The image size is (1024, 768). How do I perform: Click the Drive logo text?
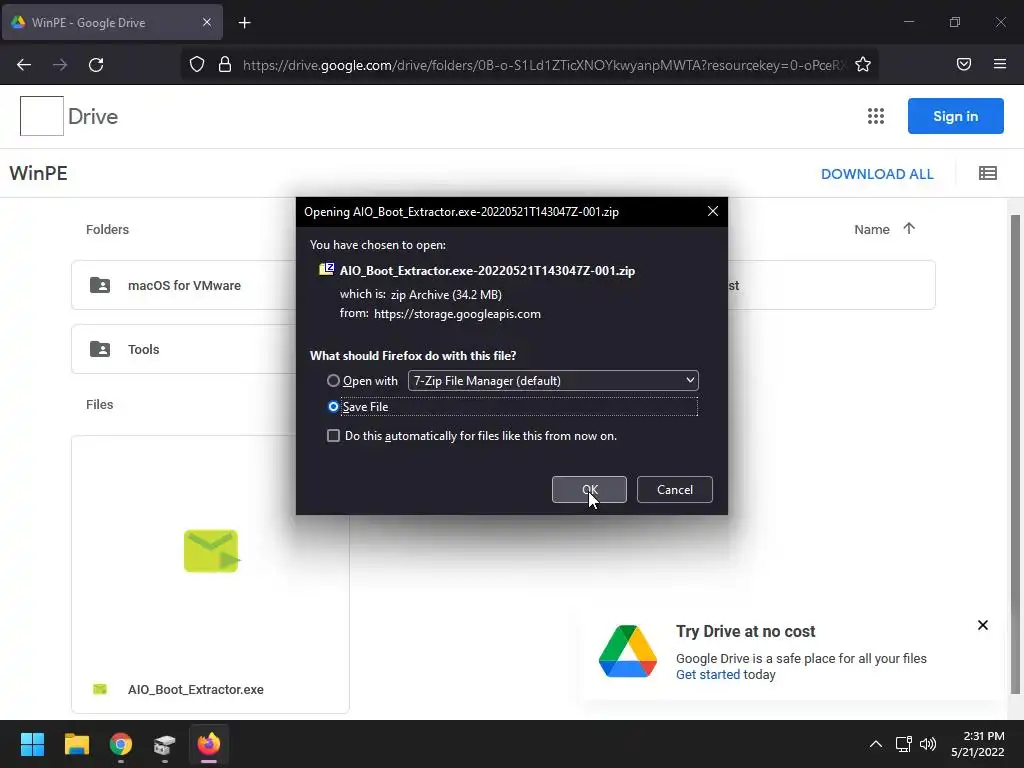(x=93, y=116)
